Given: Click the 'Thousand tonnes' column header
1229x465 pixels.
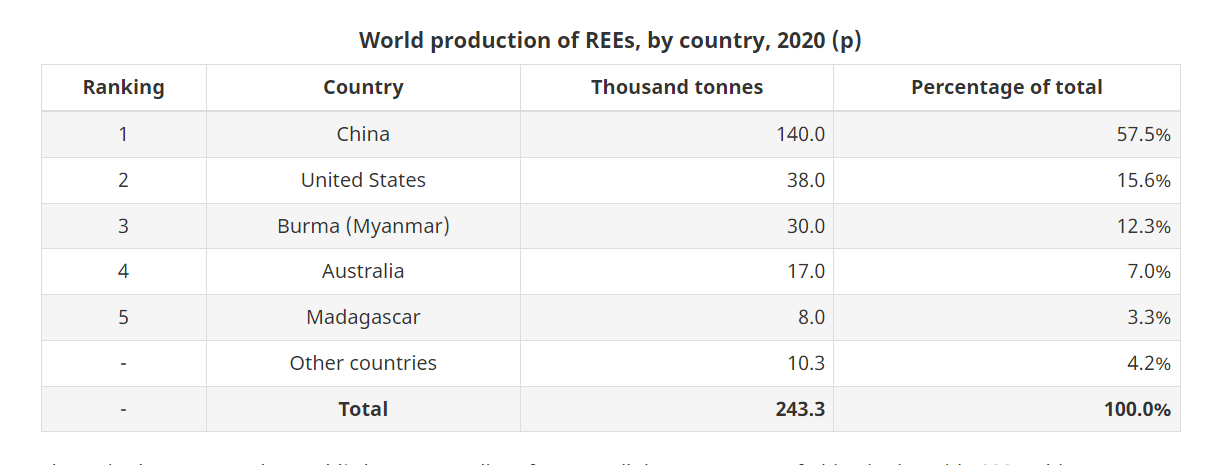Looking at the screenshot, I should pyautogui.click(x=677, y=87).
